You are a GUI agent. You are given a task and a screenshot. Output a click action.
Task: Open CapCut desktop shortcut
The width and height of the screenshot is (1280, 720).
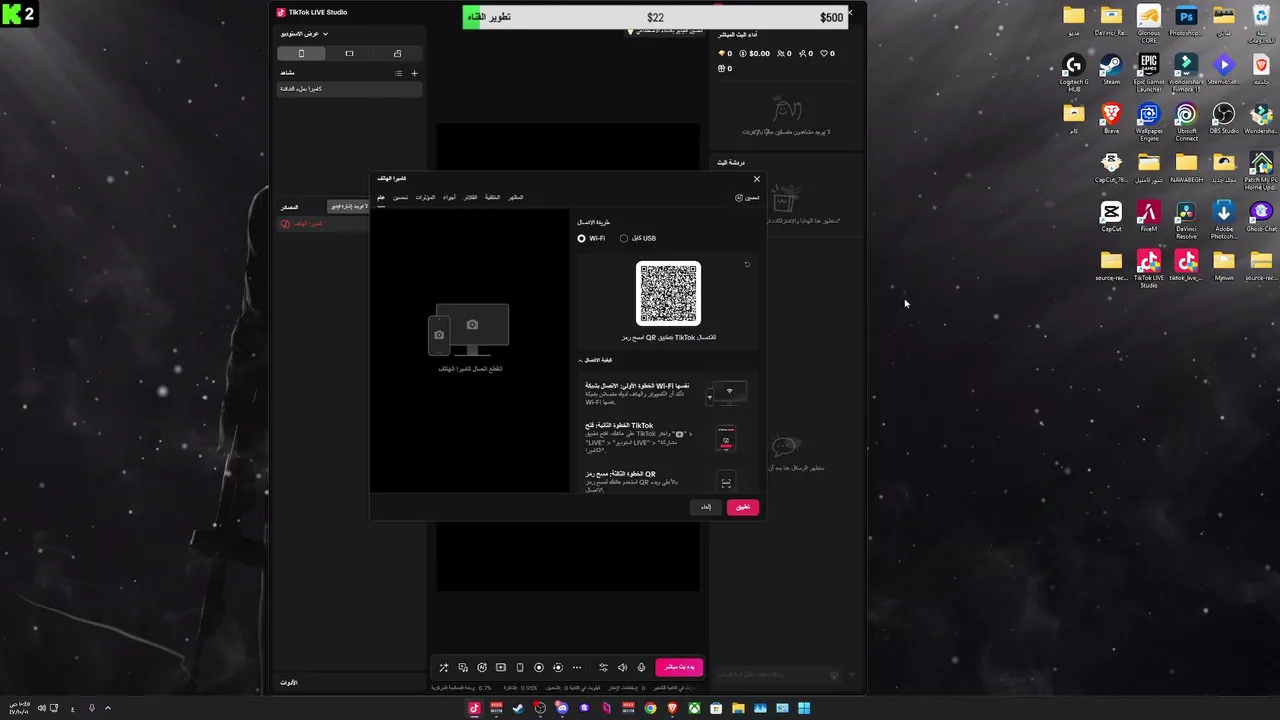(x=1111, y=216)
